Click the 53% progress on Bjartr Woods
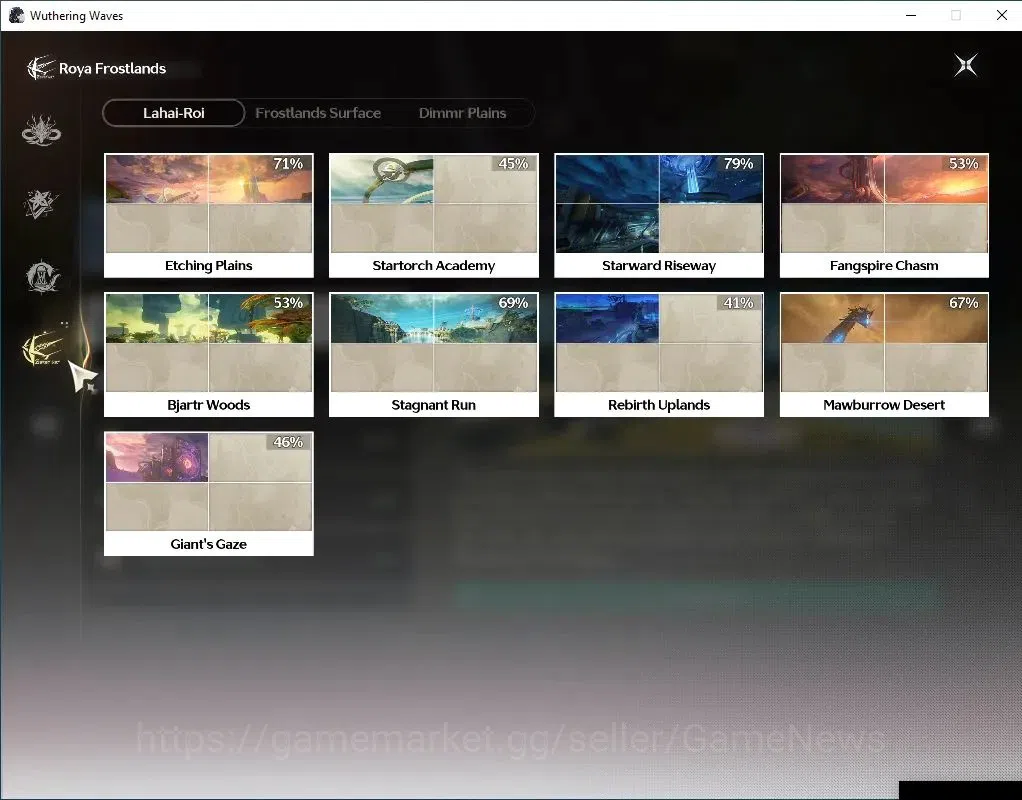 (x=288, y=303)
